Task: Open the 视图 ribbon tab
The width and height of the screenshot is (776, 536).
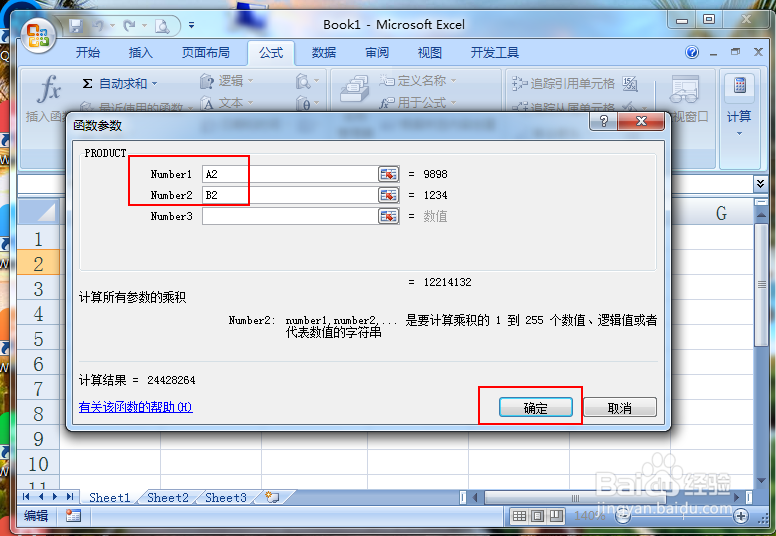Action: [x=430, y=52]
